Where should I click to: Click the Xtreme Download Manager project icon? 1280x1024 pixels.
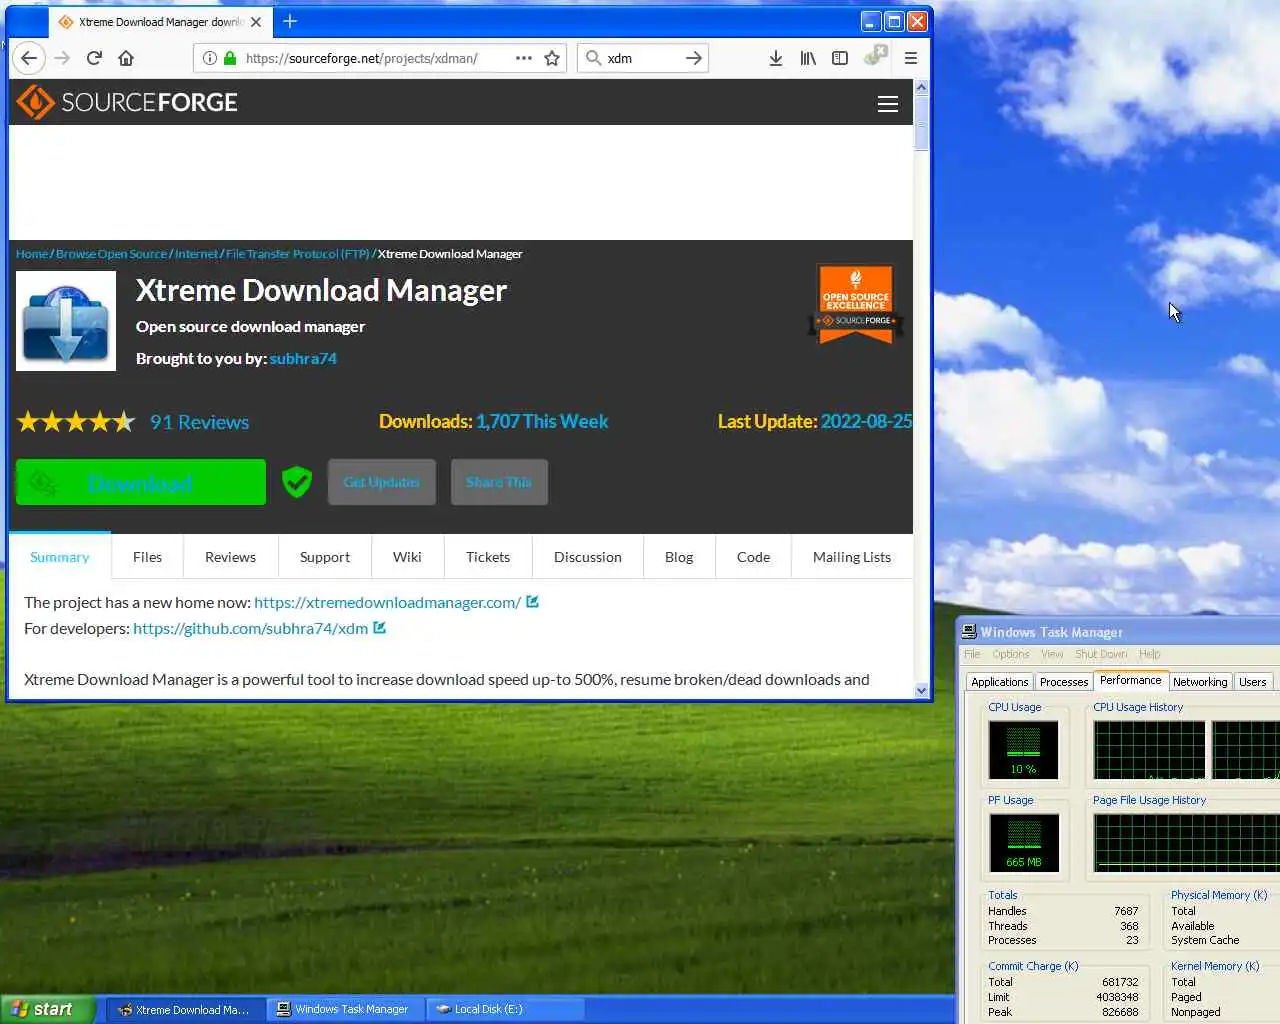coord(66,321)
